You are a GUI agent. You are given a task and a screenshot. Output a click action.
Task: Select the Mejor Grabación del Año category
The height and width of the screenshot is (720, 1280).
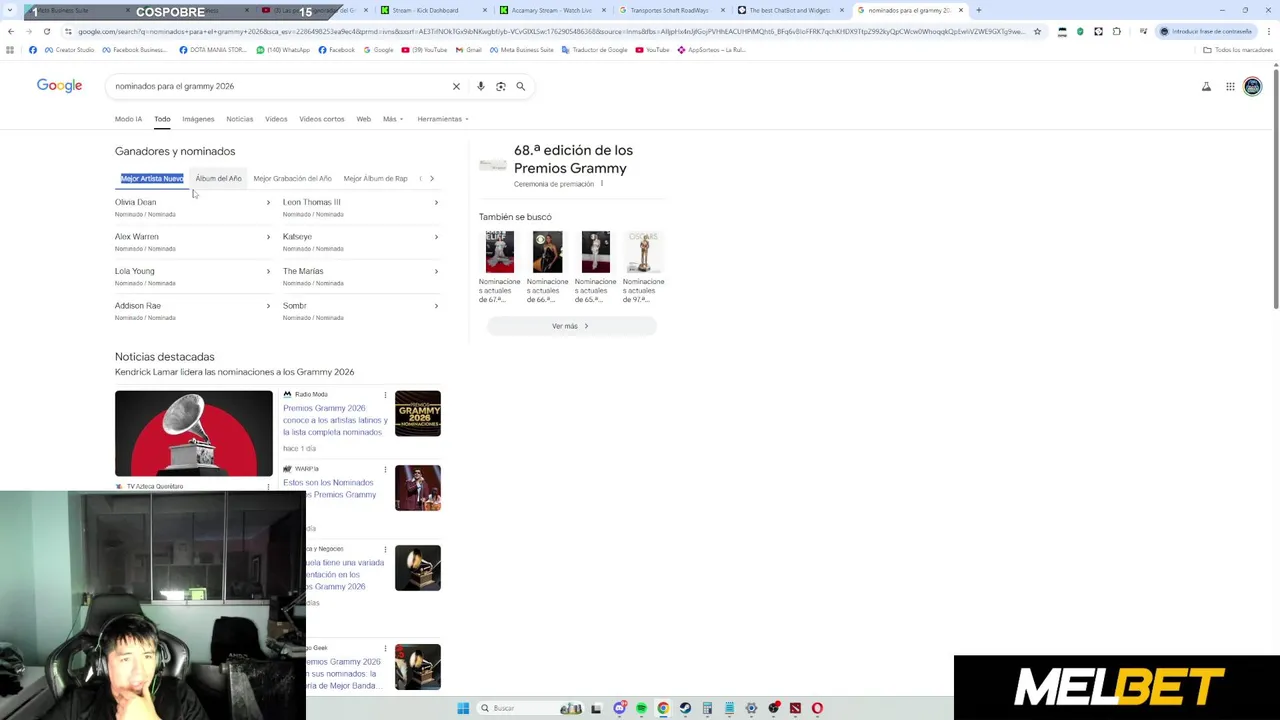point(292,178)
